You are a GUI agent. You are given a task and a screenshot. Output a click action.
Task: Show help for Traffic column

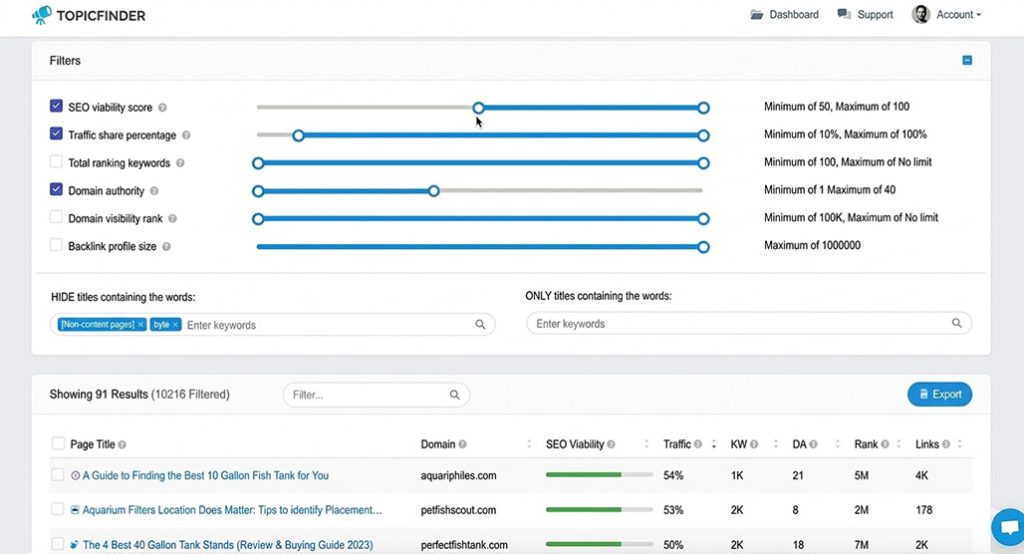698,444
